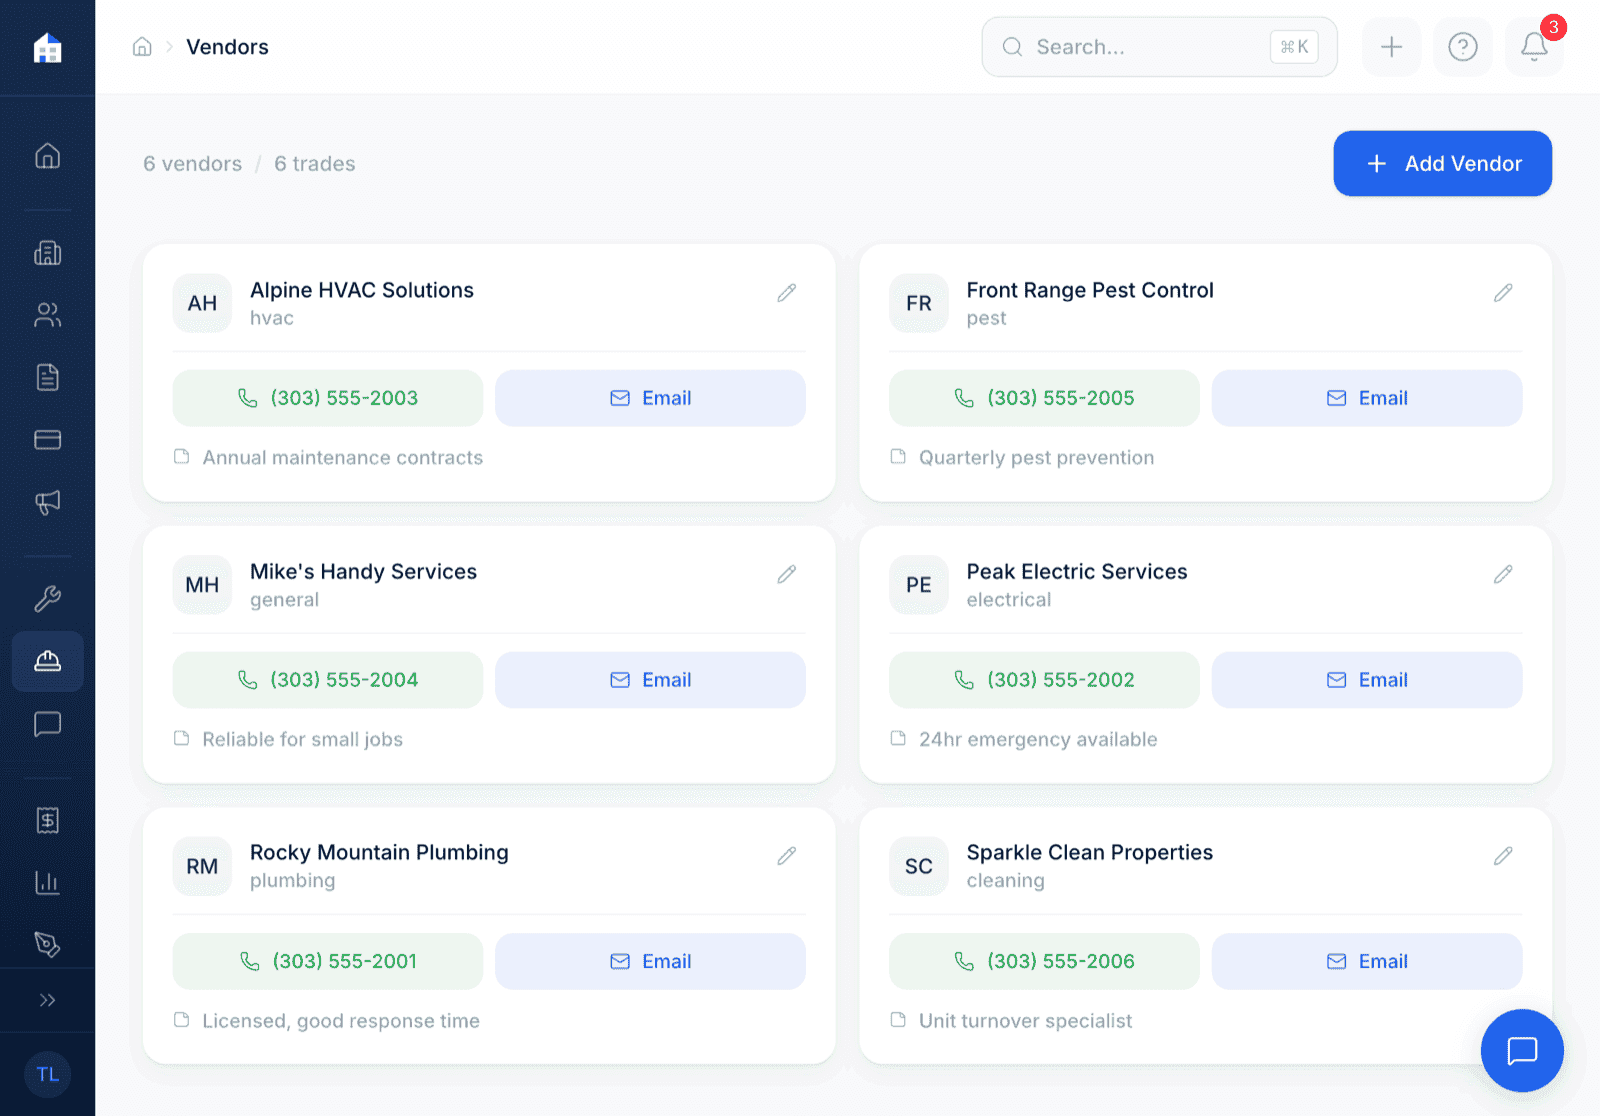Expand the collapsed sidebar with double-arrow chevron
This screenshot has width=1600, height=1116.
(47, 999)
